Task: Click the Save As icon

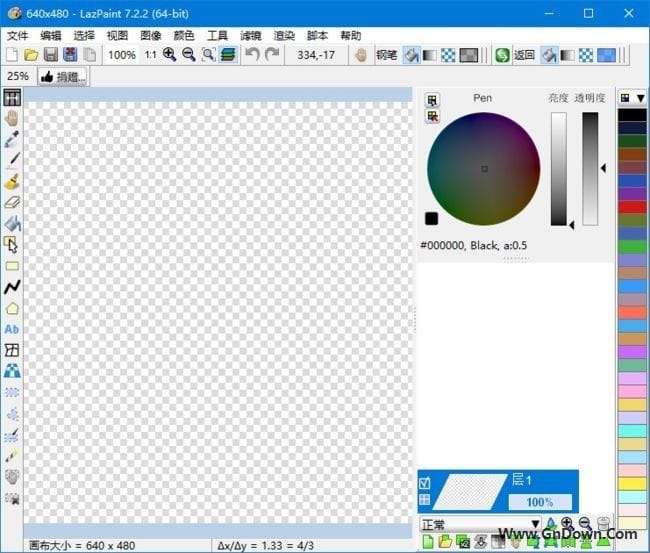Action: 70,55
